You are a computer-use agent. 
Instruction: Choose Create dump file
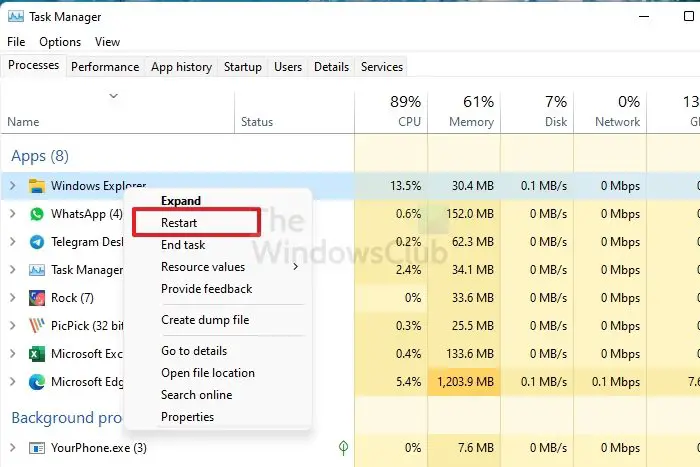point(205,320)
